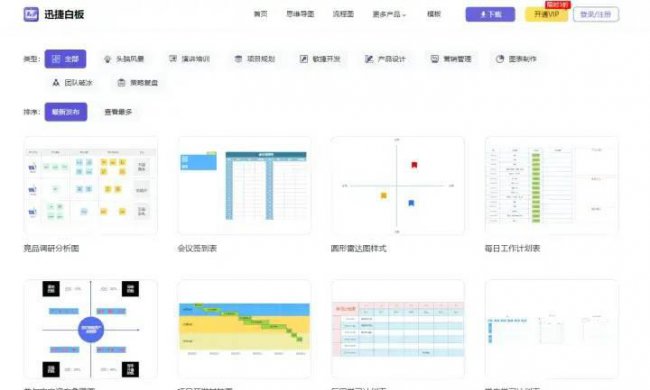Open the pink-header weekly schedule thumbnail
Image resolution: width=650 pixels, height=390 pixels.
tap(398, 329)
